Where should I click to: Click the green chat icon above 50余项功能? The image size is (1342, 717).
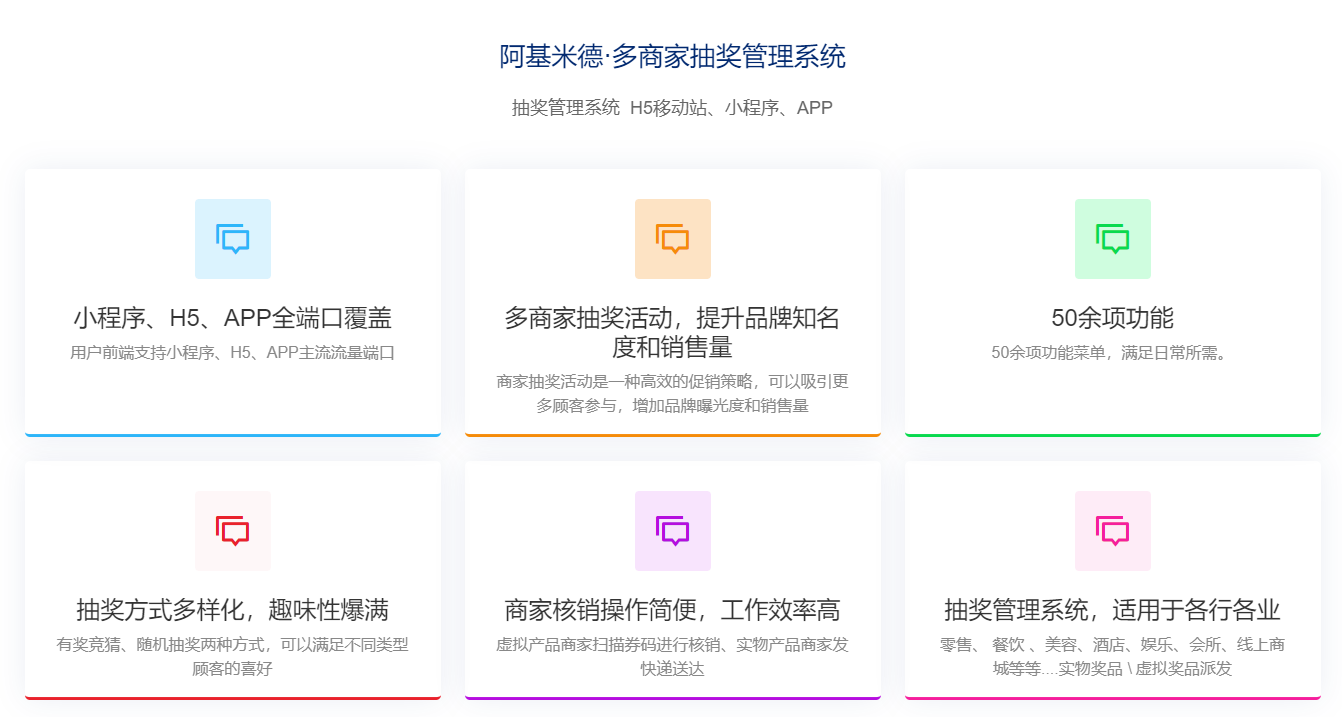1113,239
